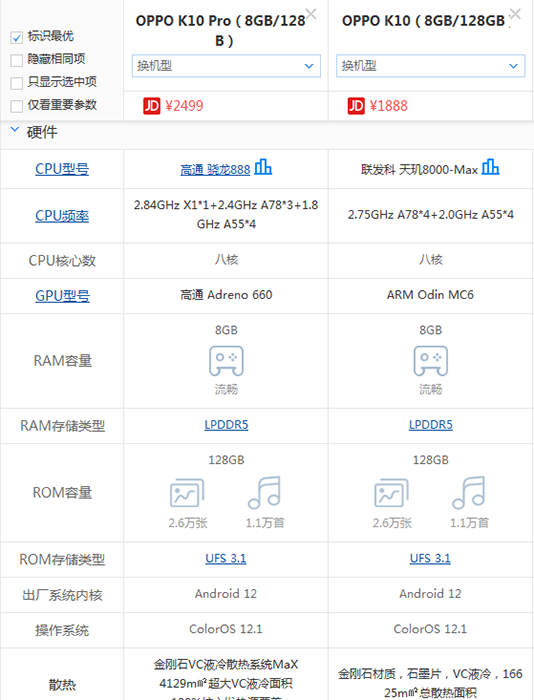Image resolution: width=534 pixels, height=700 pixels.
Task: Click music note icon in K10 ROM row
Action: coord(469,492)
